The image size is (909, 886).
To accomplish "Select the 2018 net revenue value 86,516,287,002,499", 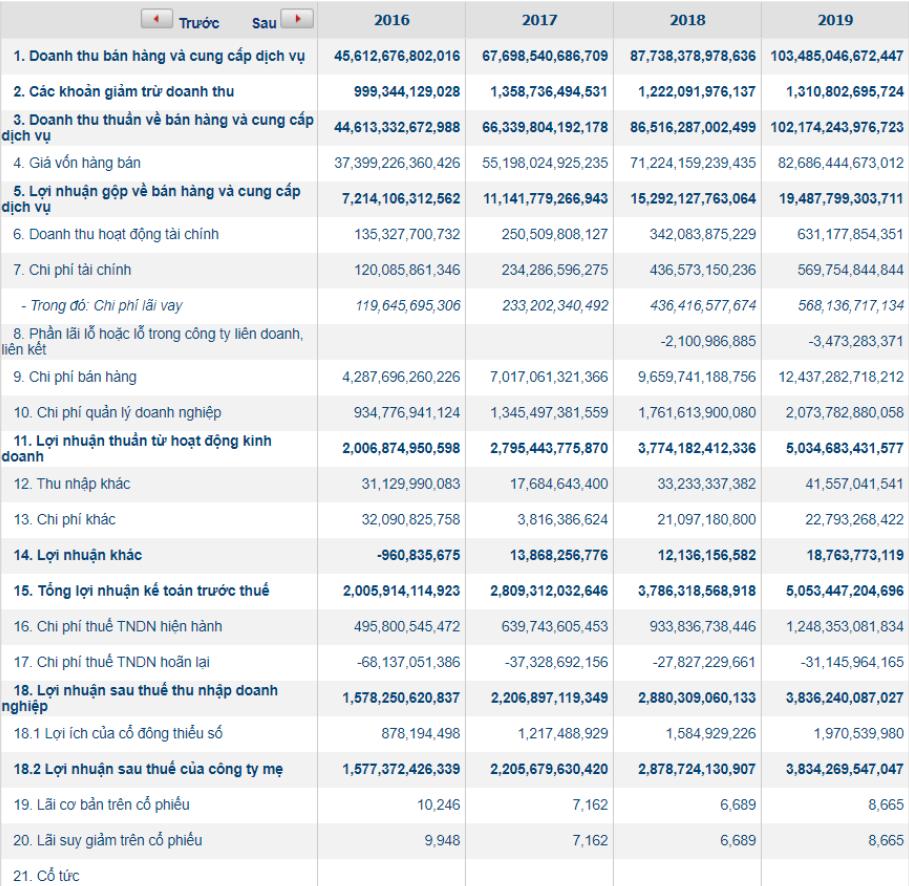I will coord(693,128).
